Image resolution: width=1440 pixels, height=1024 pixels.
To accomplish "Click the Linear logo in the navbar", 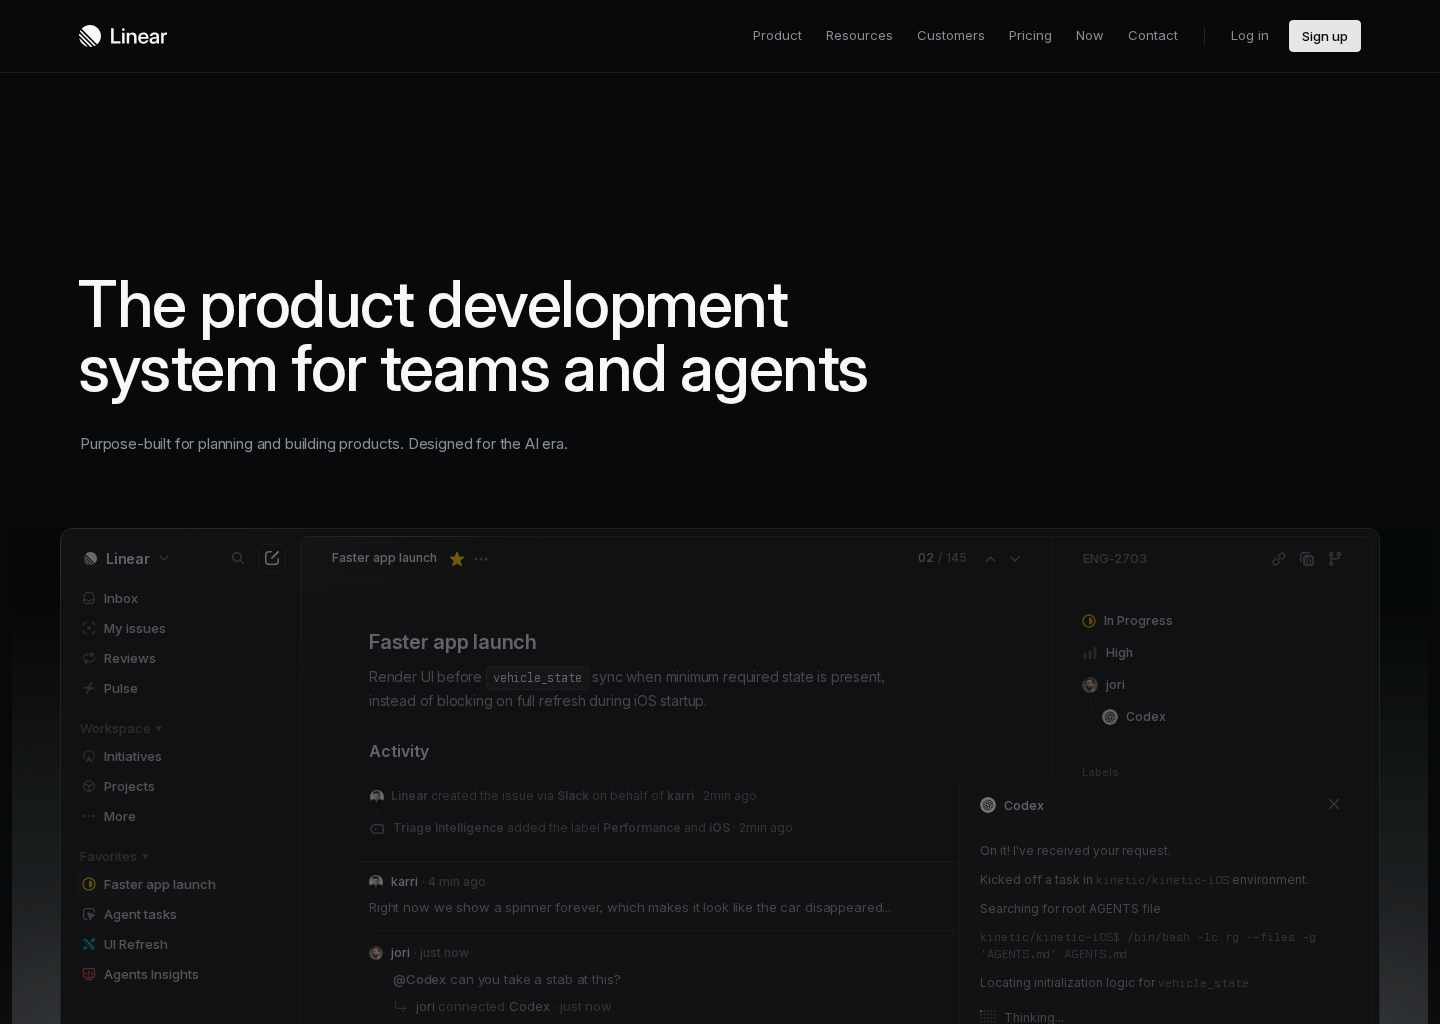I will [x=122, y=36].
